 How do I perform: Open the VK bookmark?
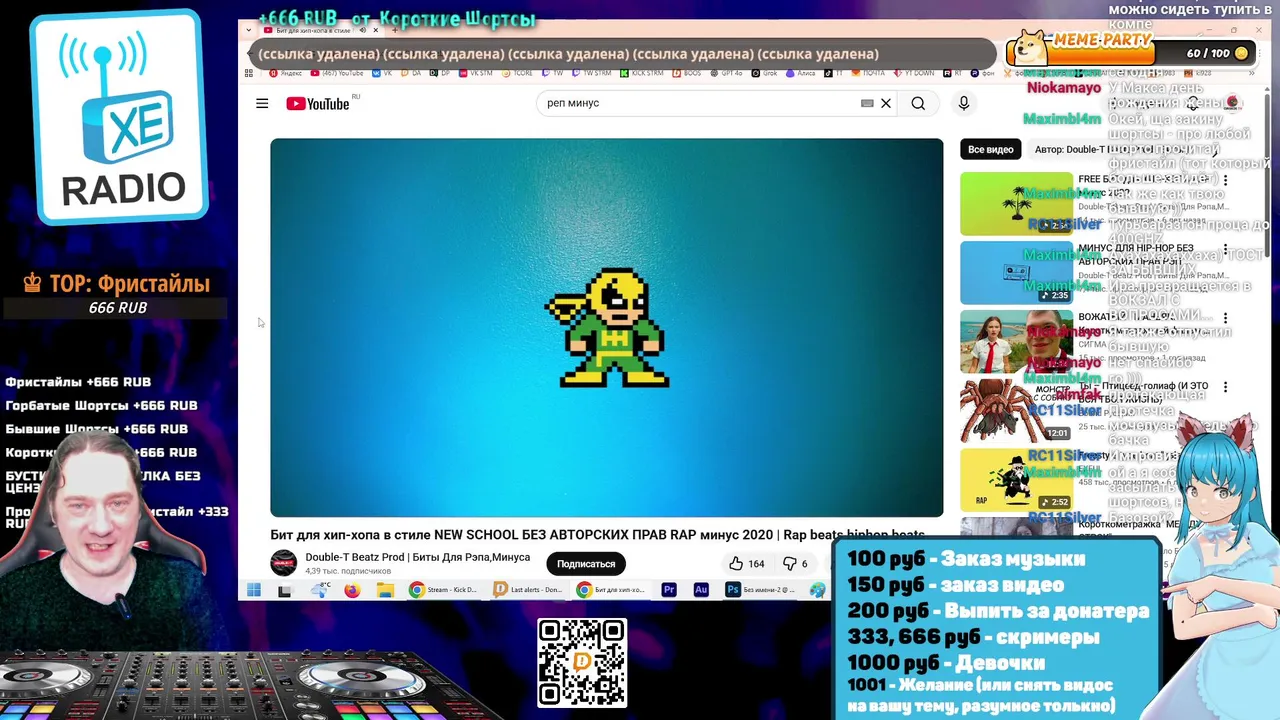(382, 73)
